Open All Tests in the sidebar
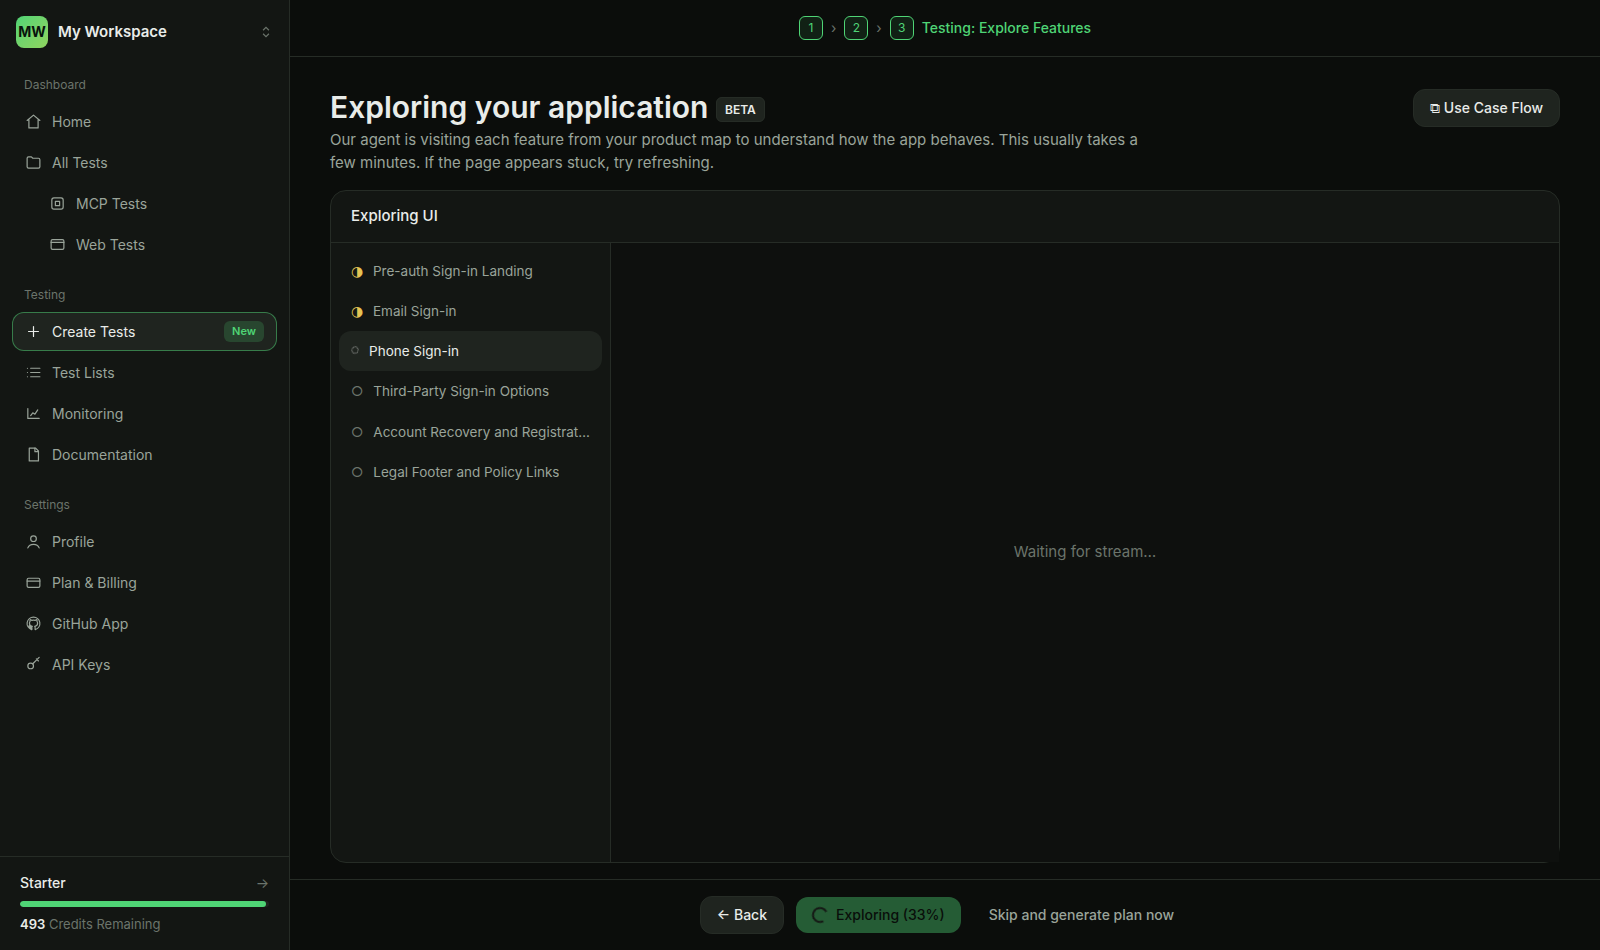The image size is (1600, 950). click(x=144, y=163)
